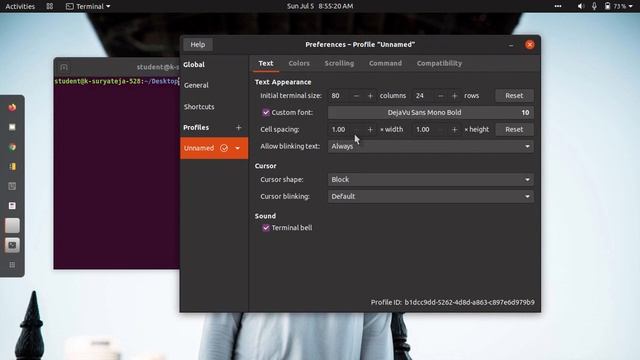Open the Allow blinking text dropdown

(431, 146)
